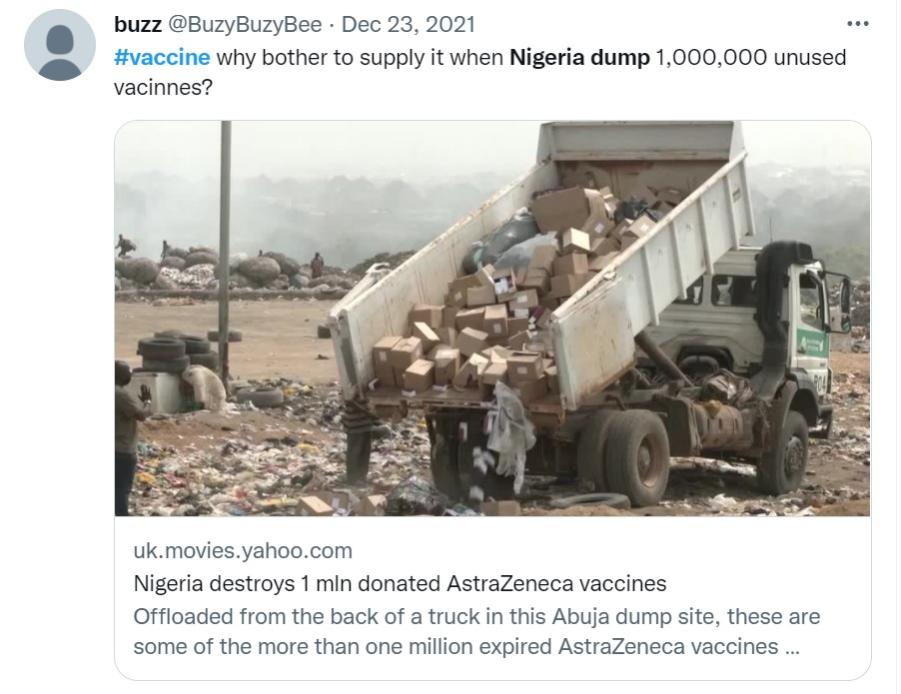Viewport: 901px width, 694px height.
Task: Open headline Nigeria destroys 1 mln donated AstraZeneca vaccines
Action: click(x=400, y=583)
